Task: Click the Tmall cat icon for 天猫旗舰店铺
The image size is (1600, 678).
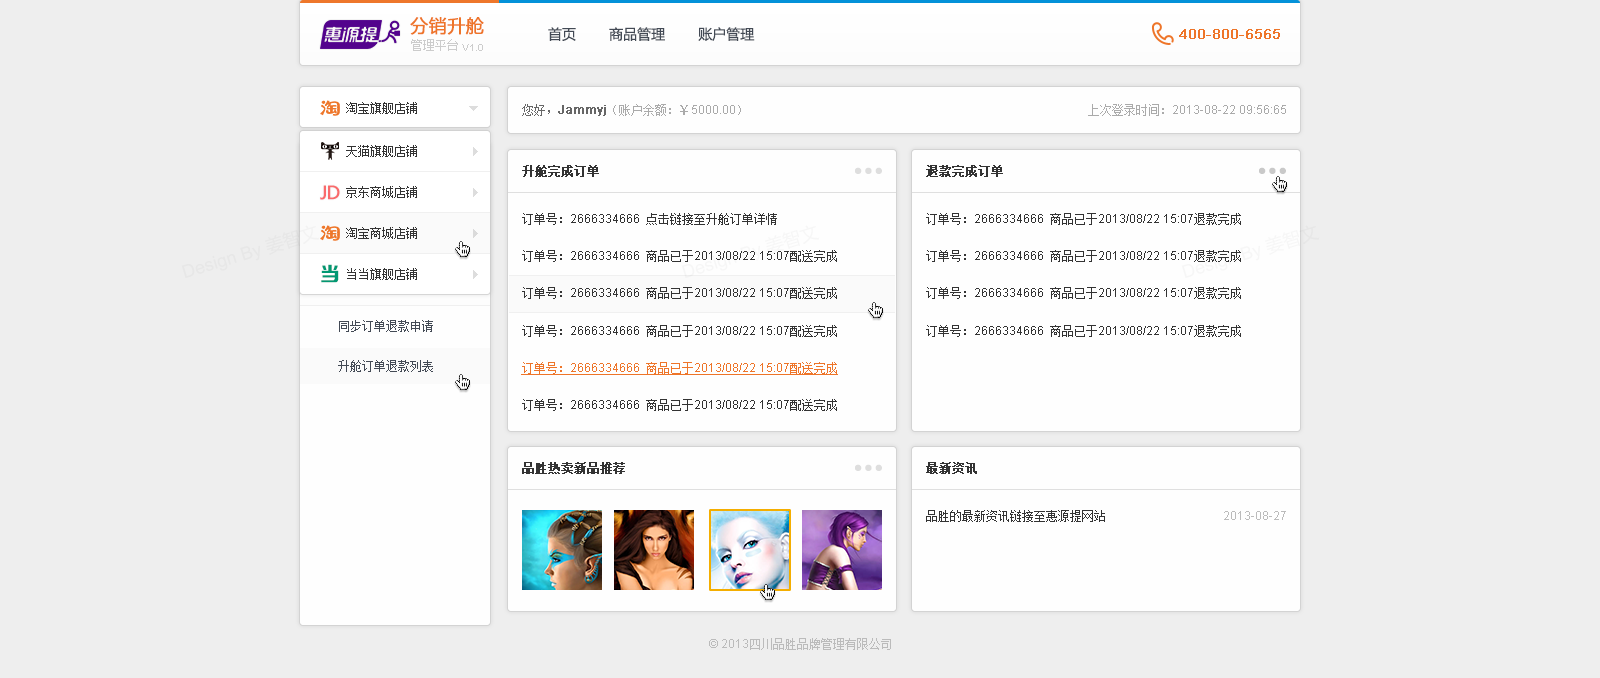Action: pos(330,151)
